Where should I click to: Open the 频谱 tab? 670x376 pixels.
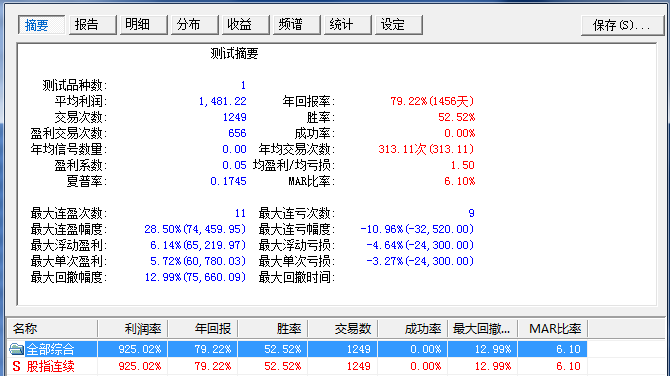pos(297,25)
